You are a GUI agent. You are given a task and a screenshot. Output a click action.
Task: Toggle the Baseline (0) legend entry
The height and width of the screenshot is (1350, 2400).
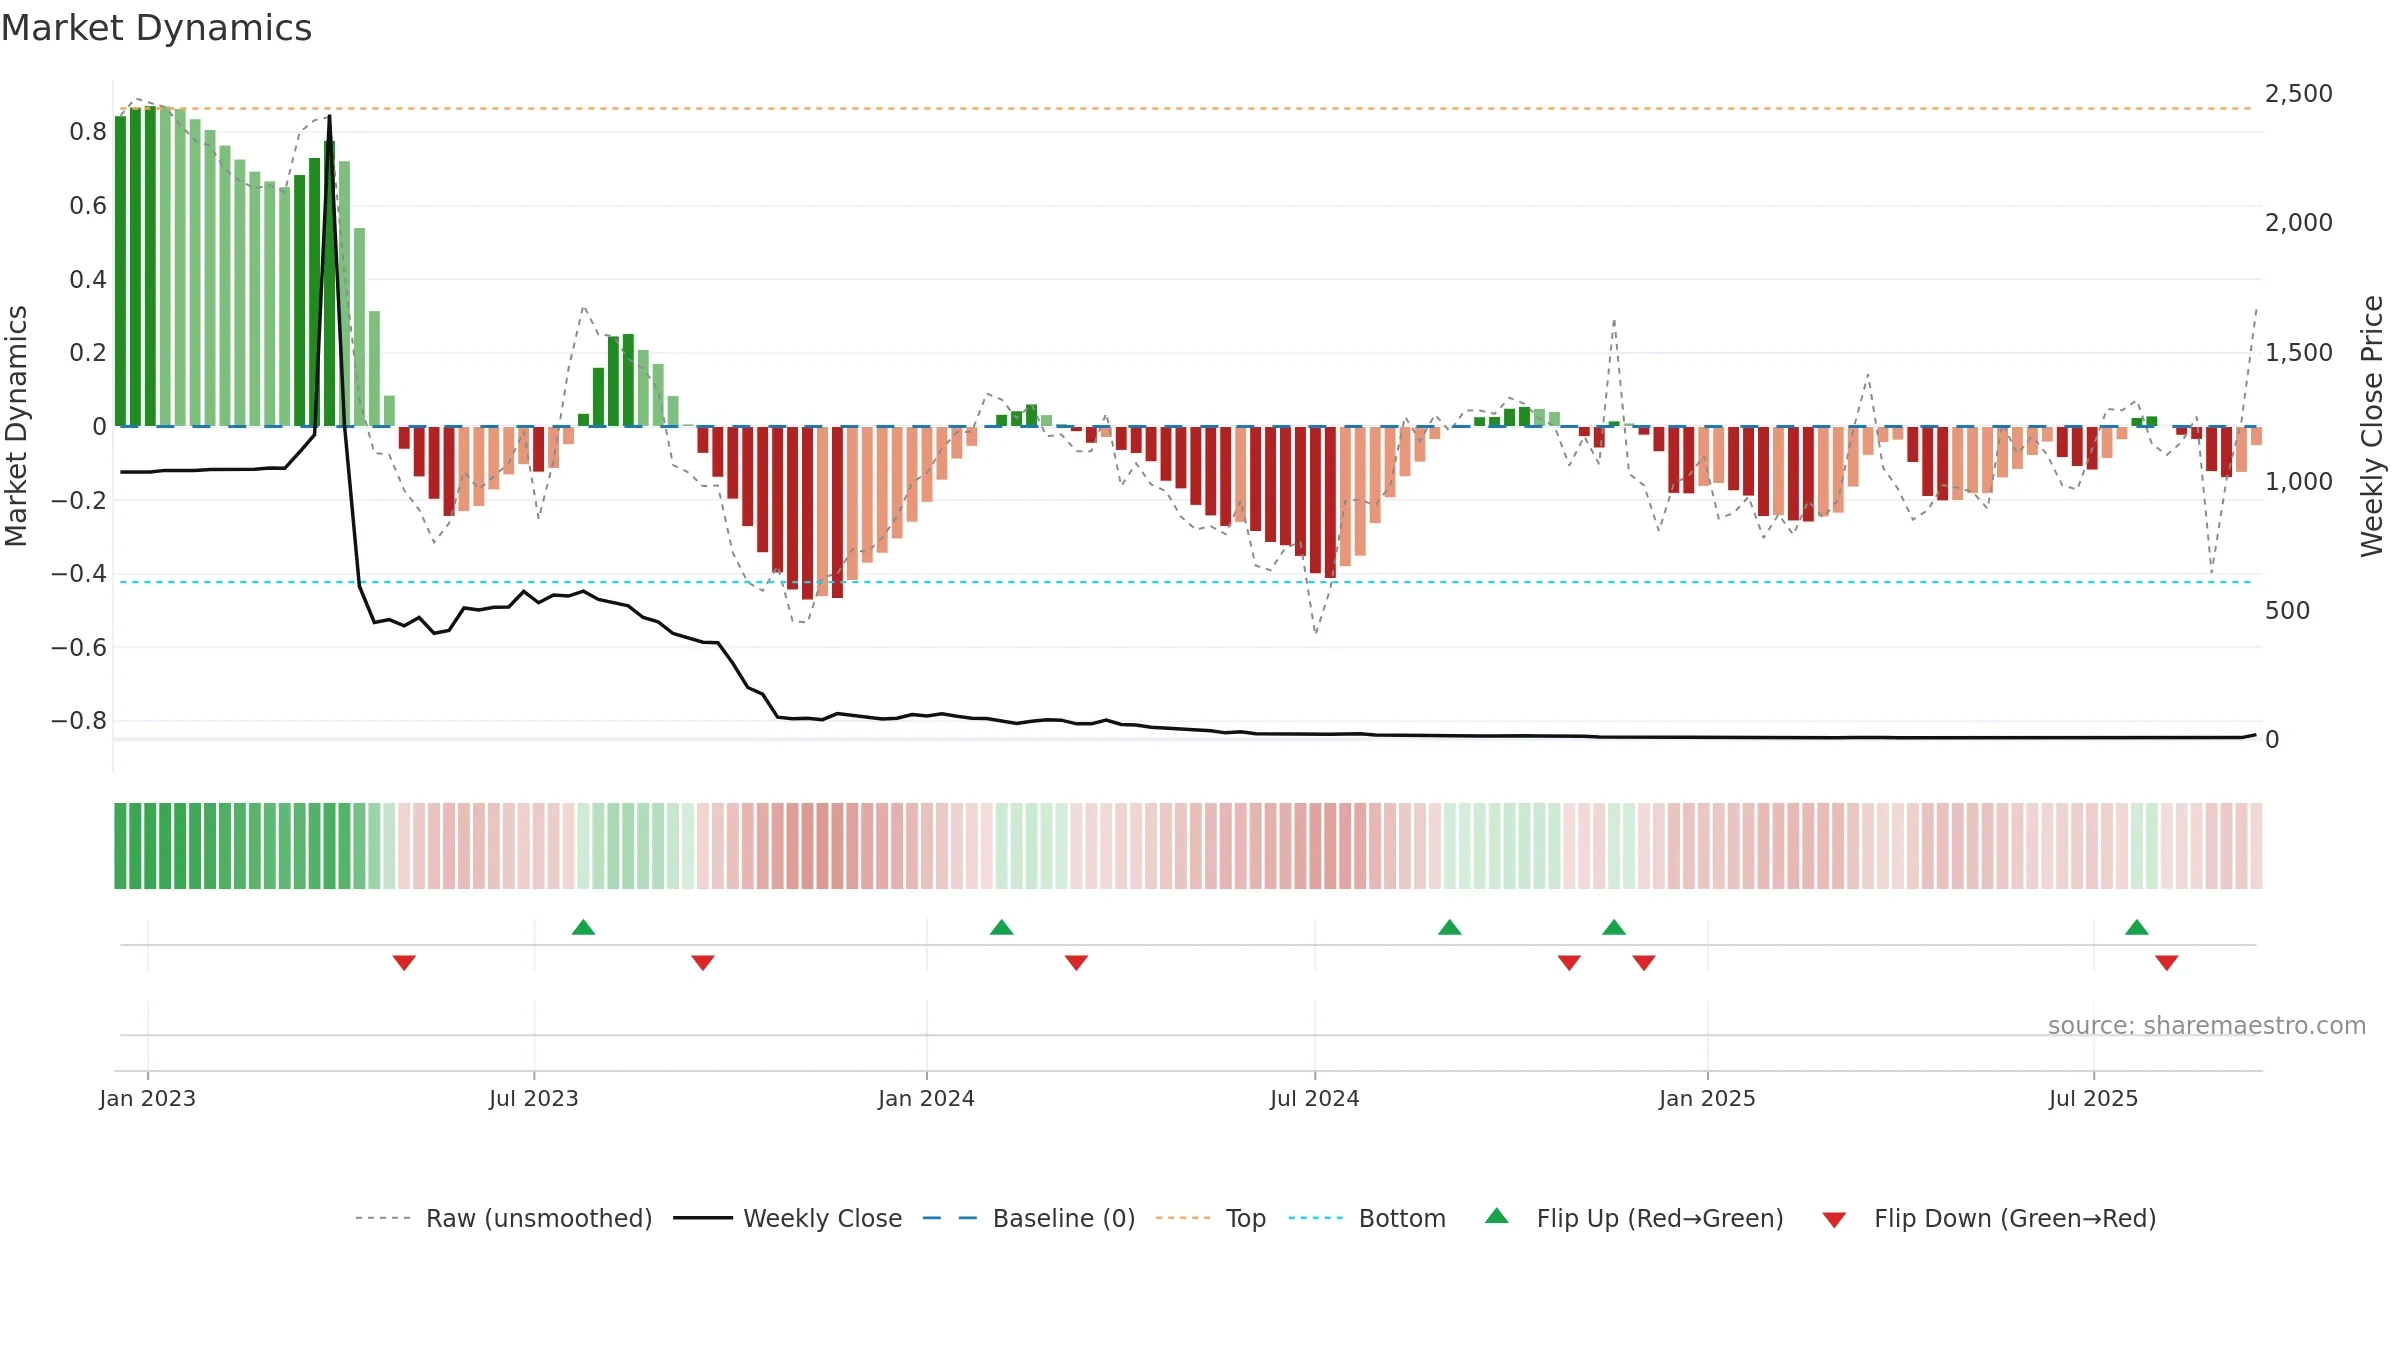click(1028, 1218)
